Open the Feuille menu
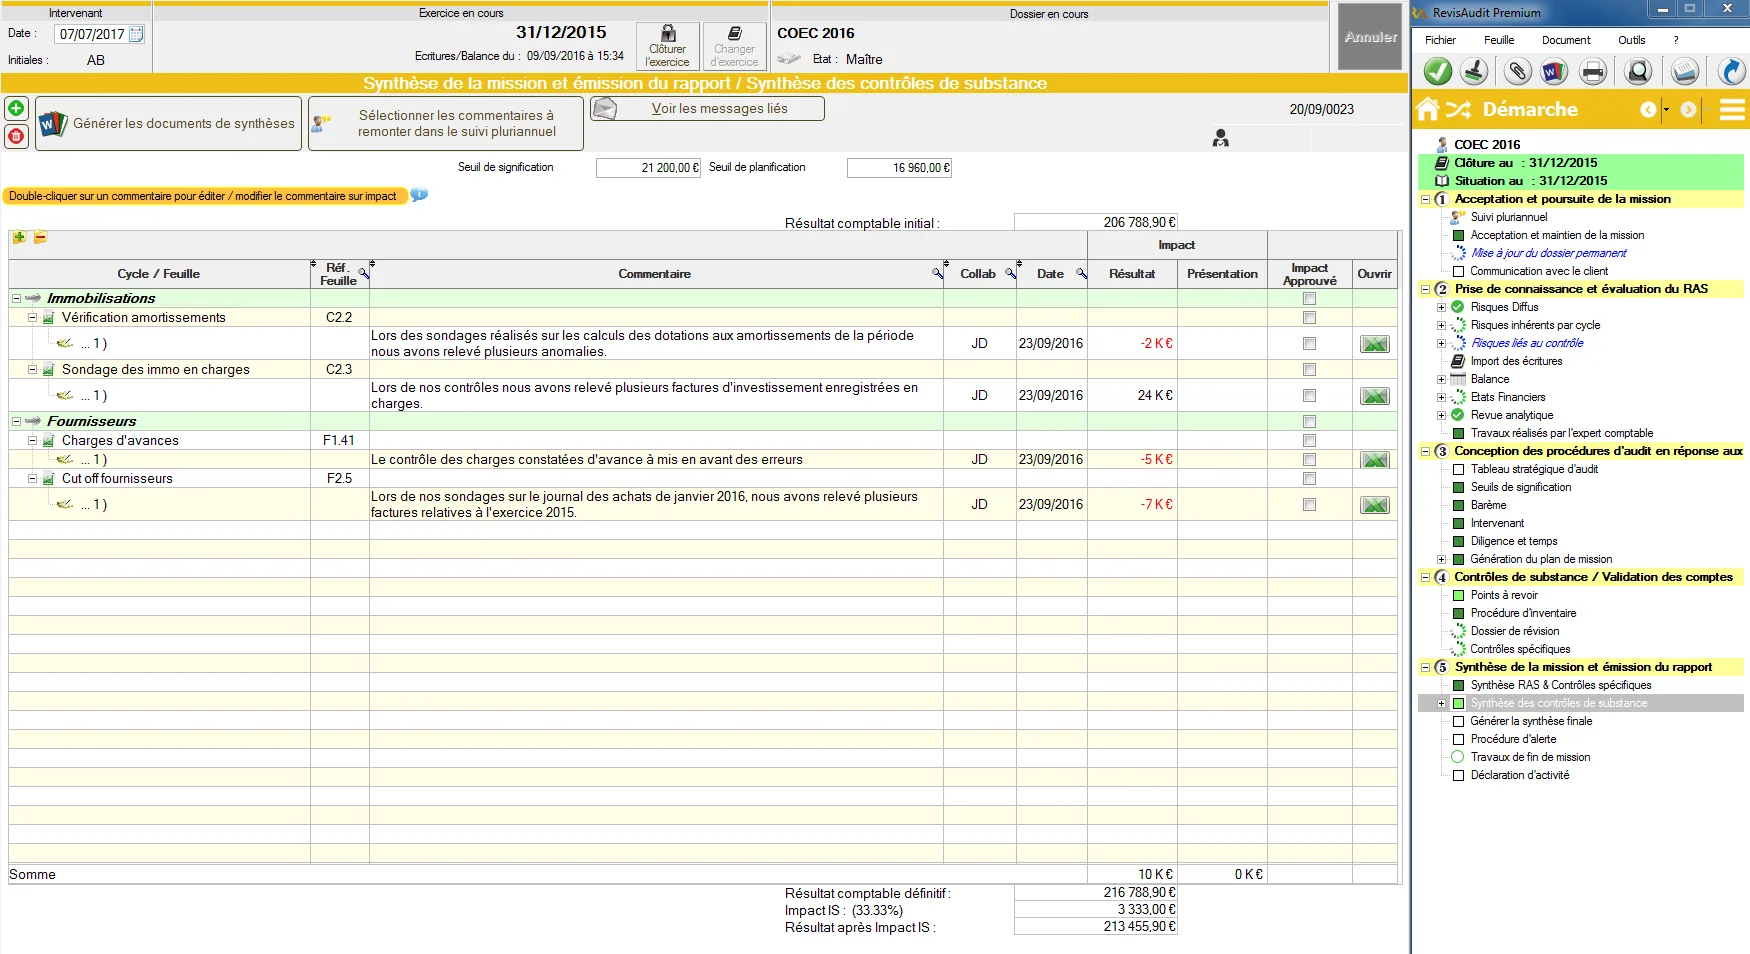 click(x=1499, y=40)
